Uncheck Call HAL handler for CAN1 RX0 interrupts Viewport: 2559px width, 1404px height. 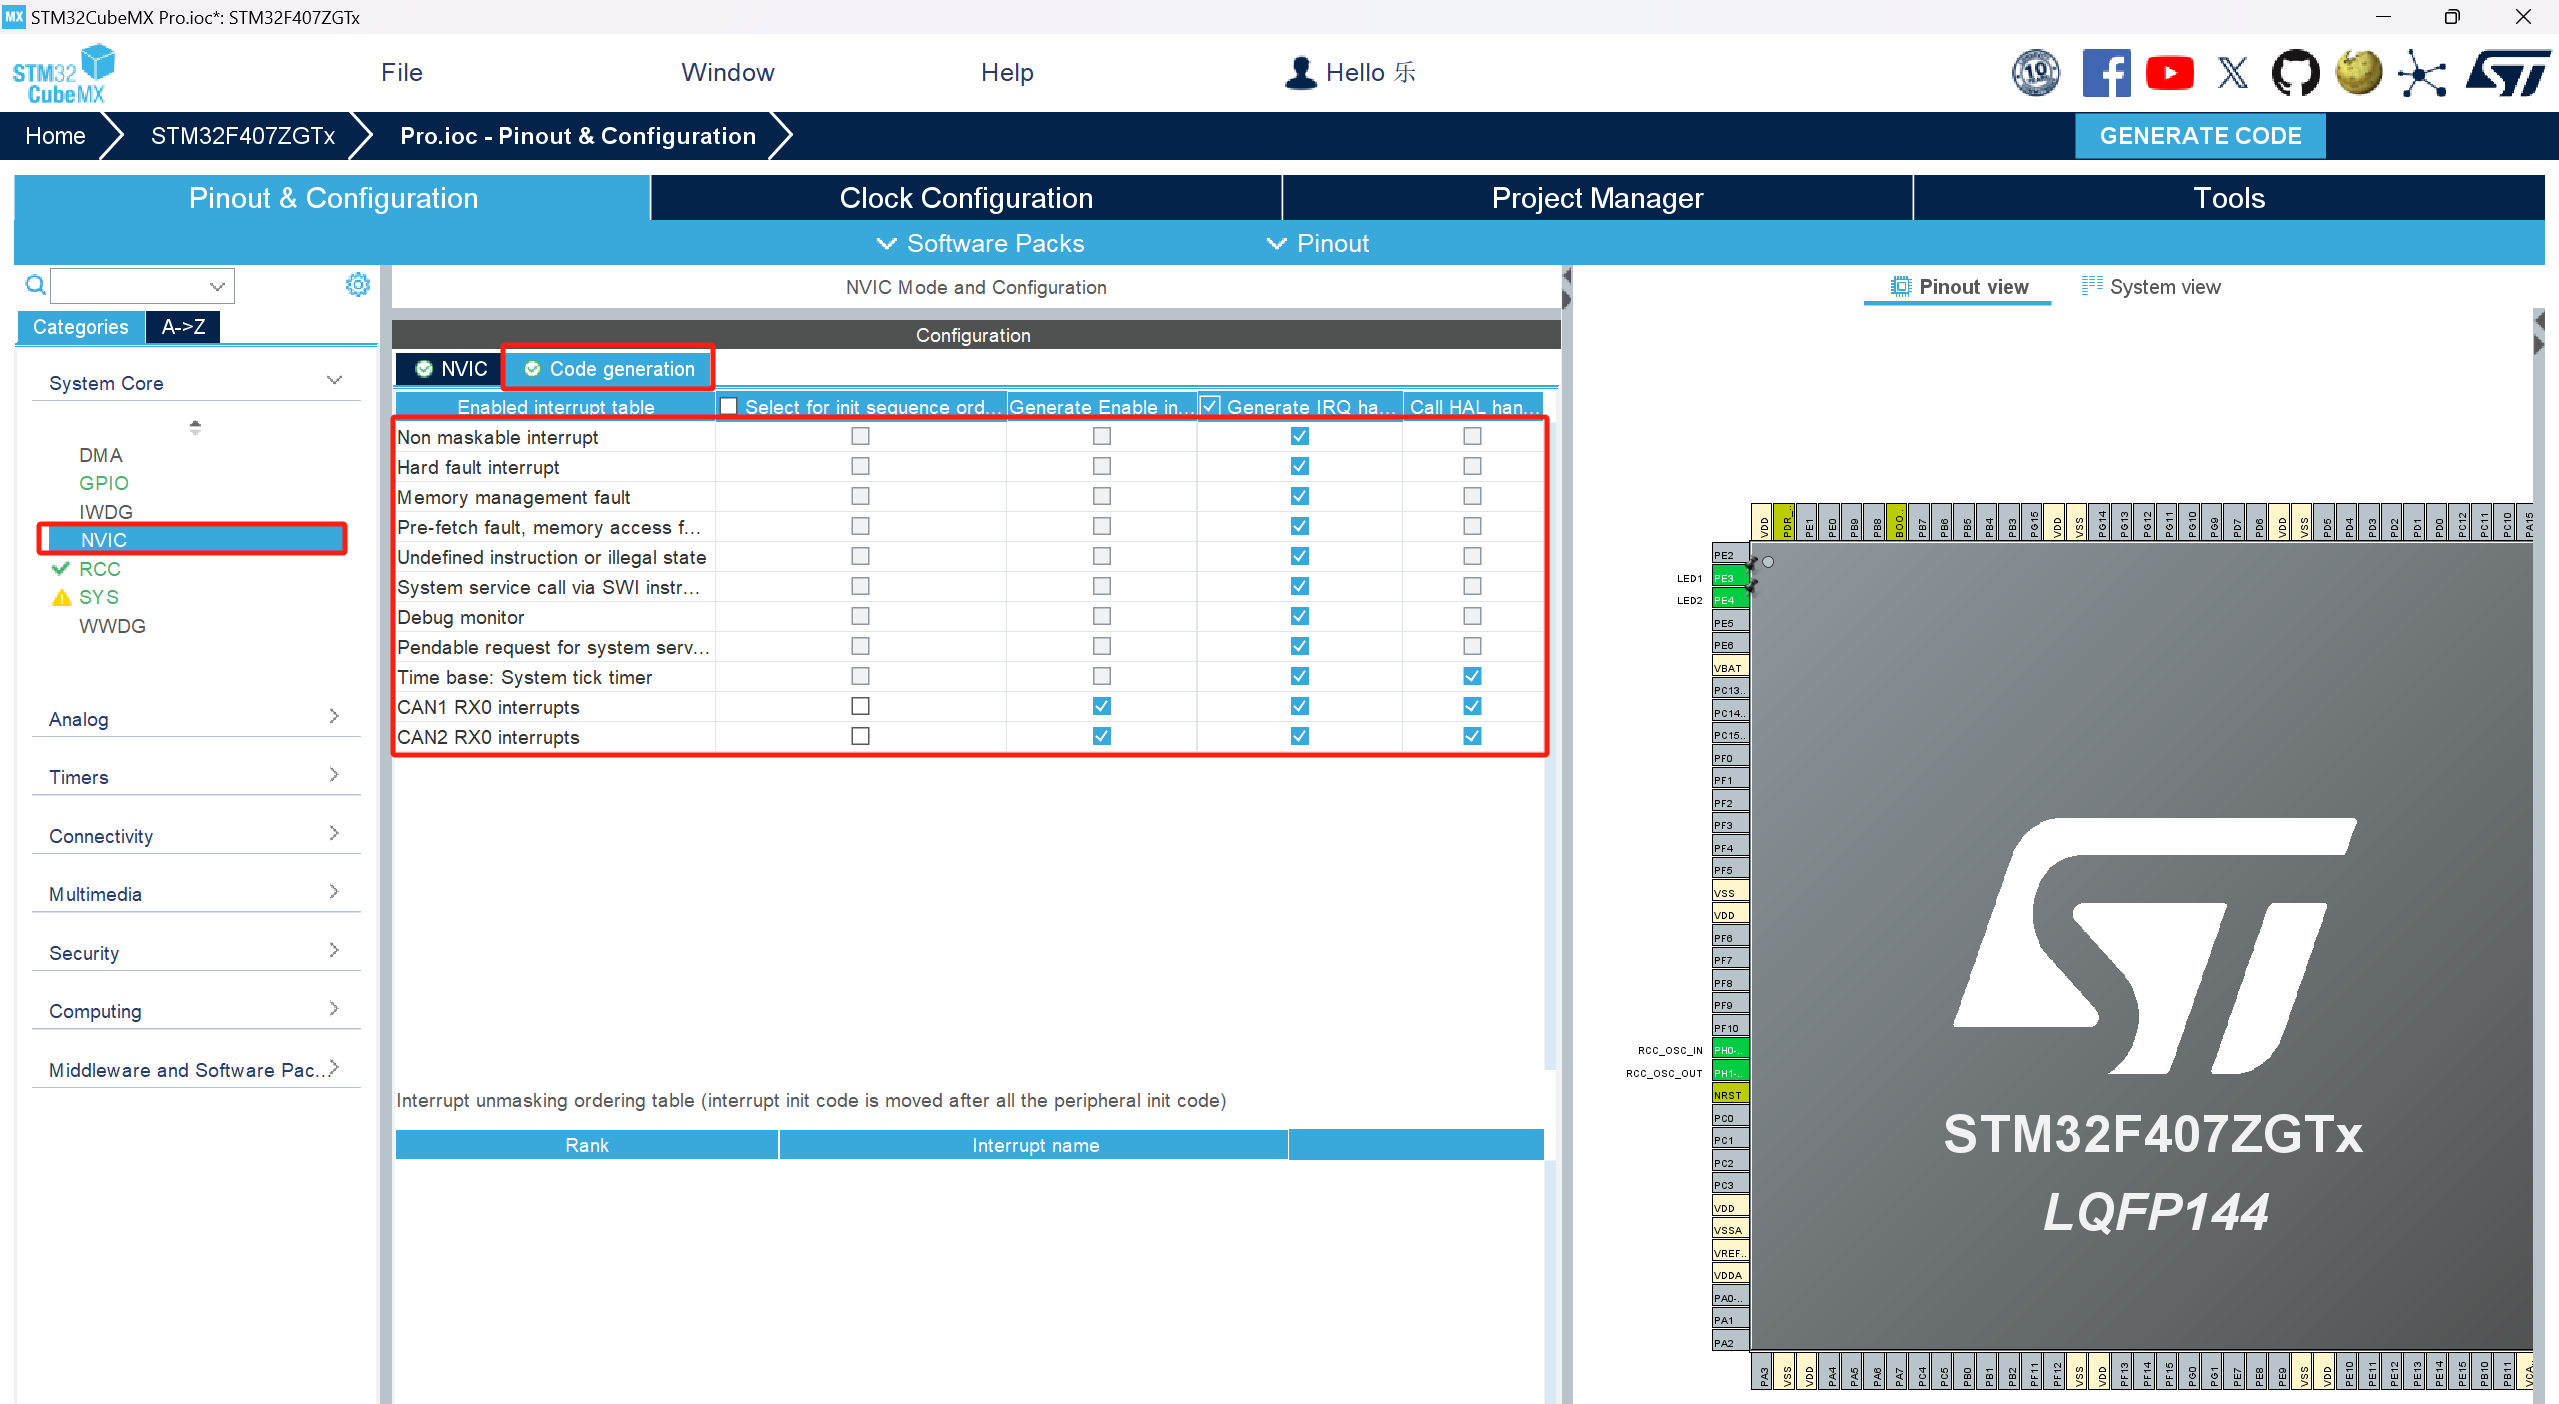(x=1472, y=706)
